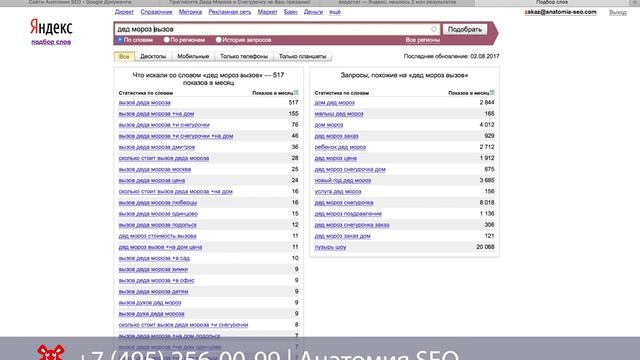Image resolution: width=640 pixels, height=360 pixels.
Task: Open the similar query дед мороз заказ
Action: tap(336, 136)
